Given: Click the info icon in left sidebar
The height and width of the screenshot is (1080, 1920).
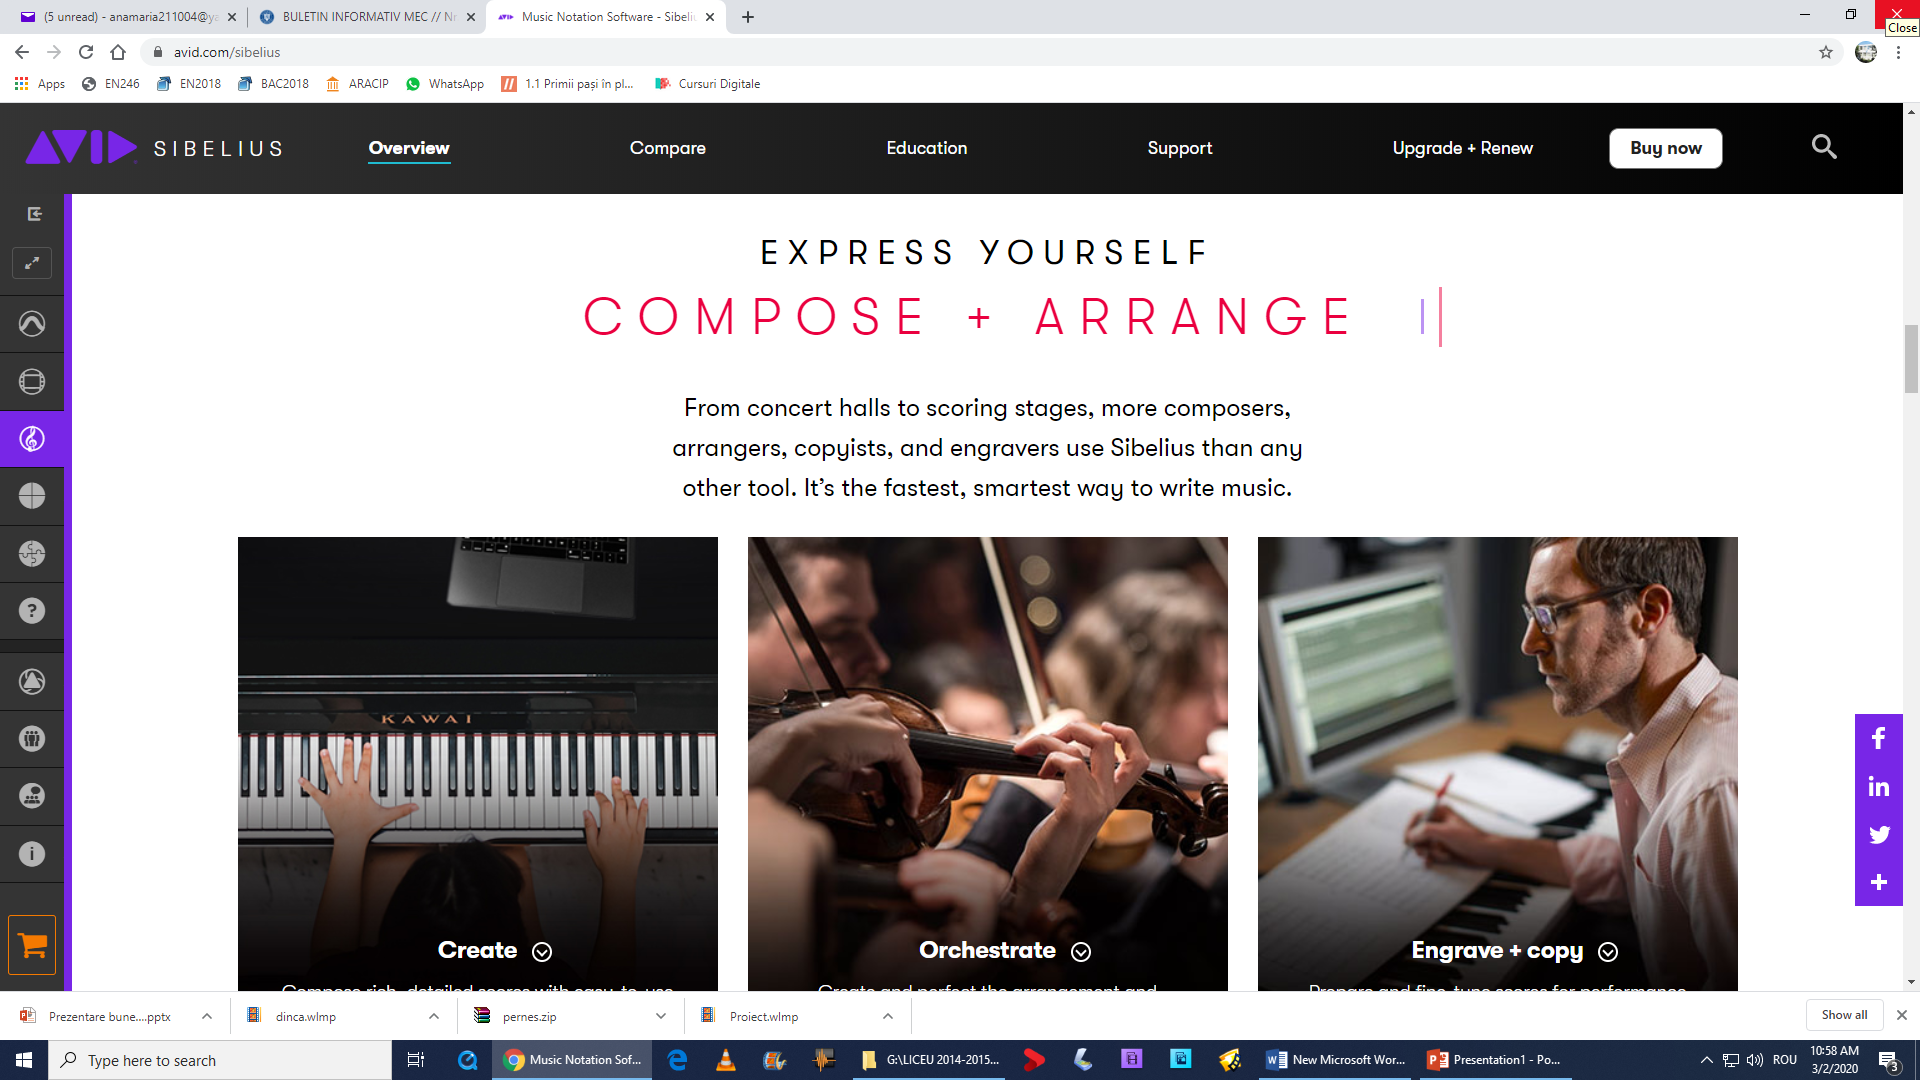Looking at the screenshot, I should tap(32, 854).
